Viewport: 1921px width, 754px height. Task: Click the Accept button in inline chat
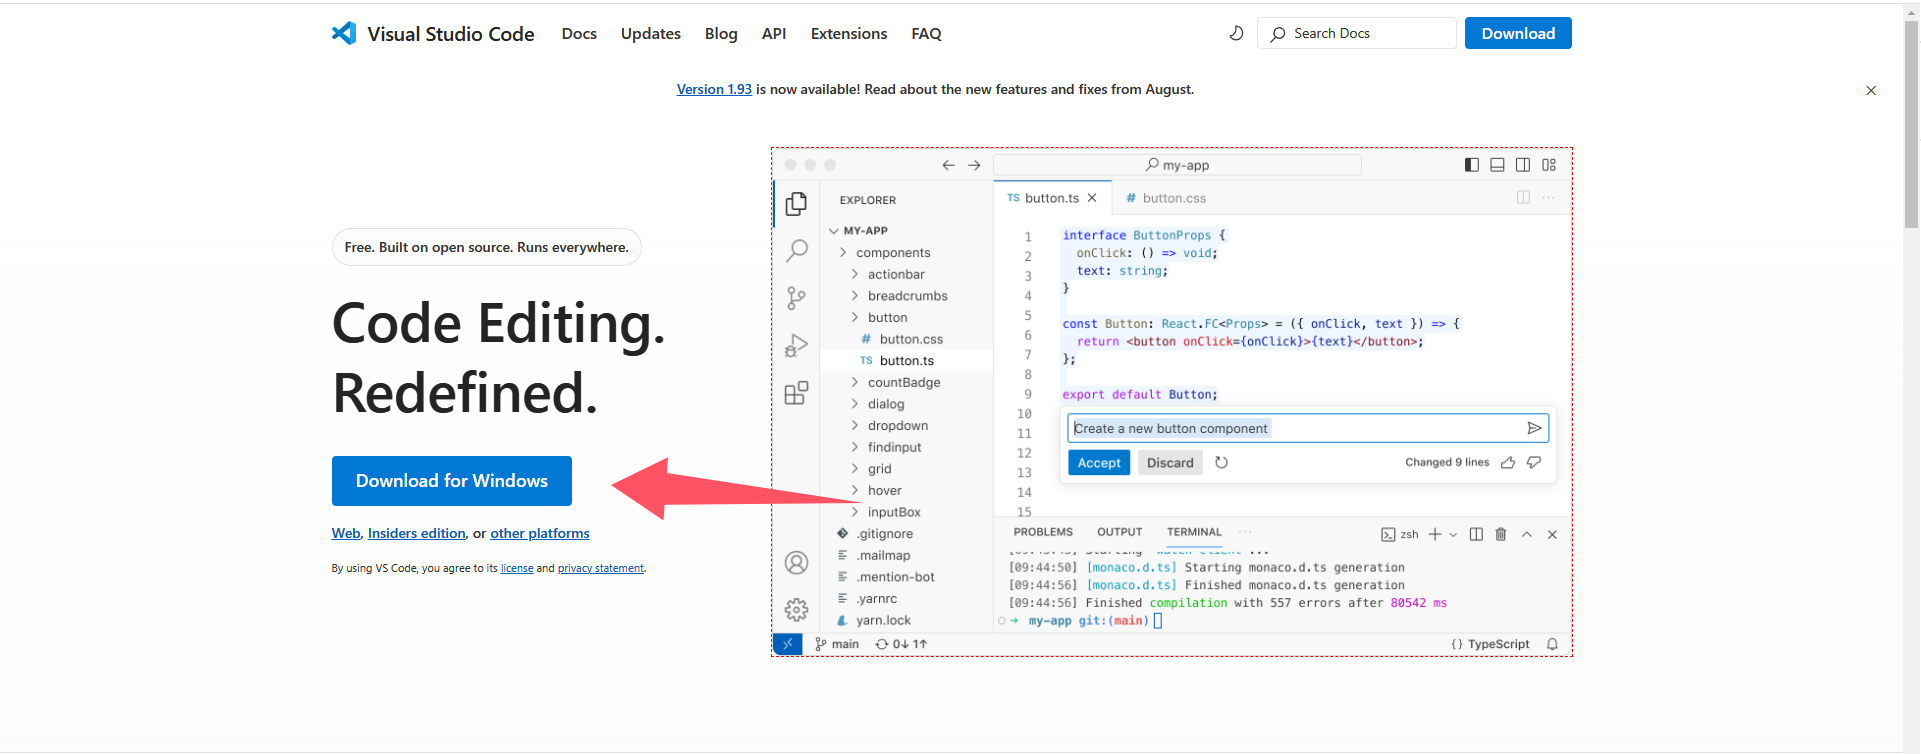[x=1099, y=462]
